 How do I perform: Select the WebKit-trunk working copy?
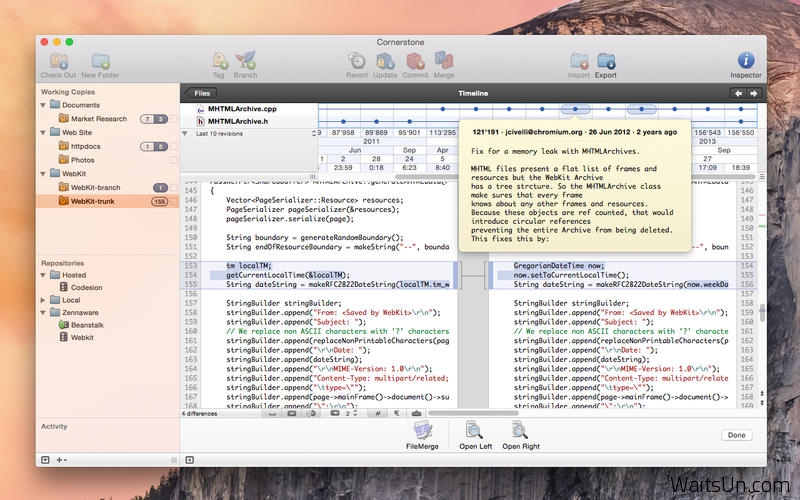click(108, 202)
